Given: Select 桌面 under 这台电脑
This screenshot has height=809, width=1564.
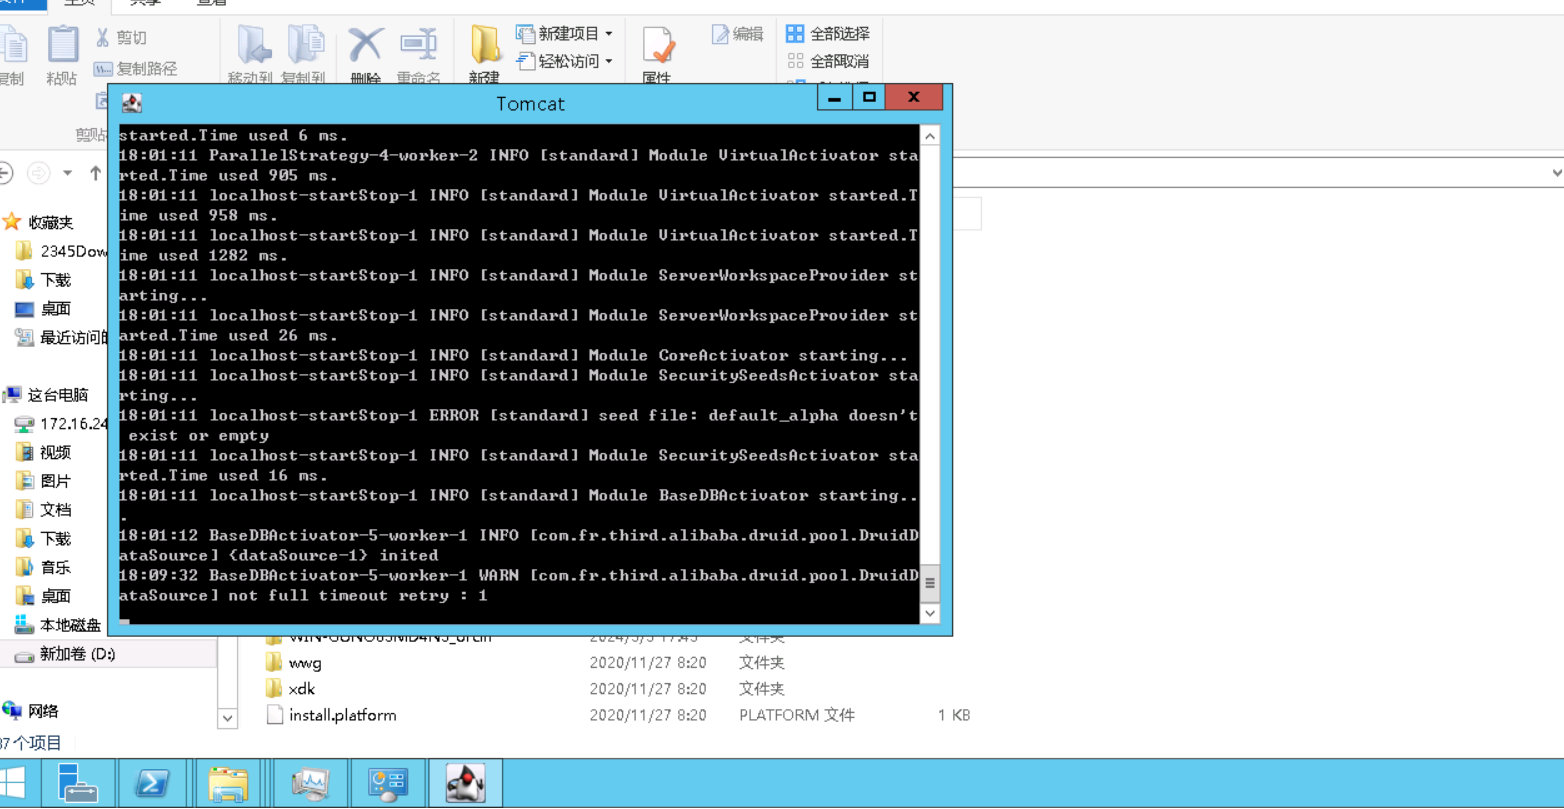Looking at the screenshot, I should [x=44, y=596].
